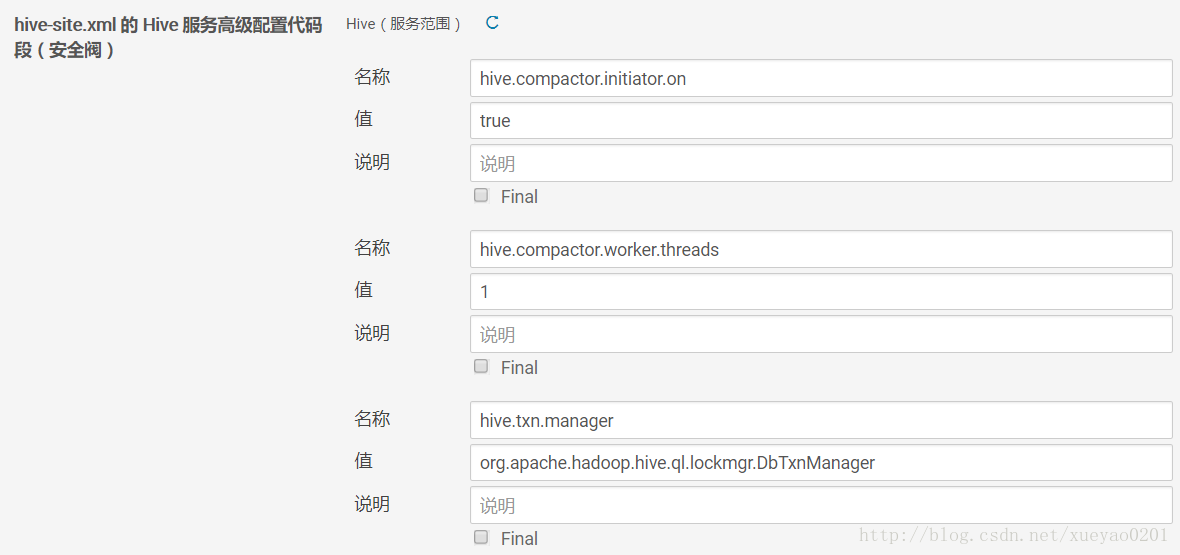Focus 说明 field for hive.compactor.worker.threads

(820, 334)
